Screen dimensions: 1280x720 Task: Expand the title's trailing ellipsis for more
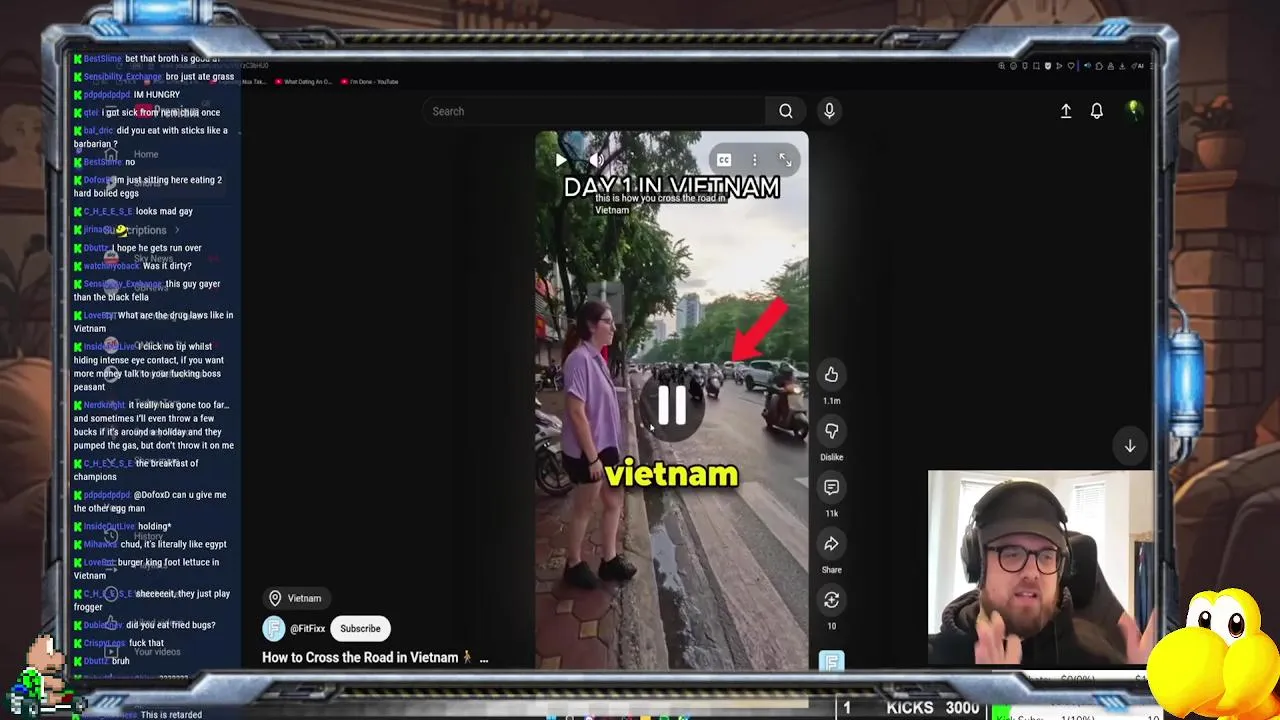(484, 658)
